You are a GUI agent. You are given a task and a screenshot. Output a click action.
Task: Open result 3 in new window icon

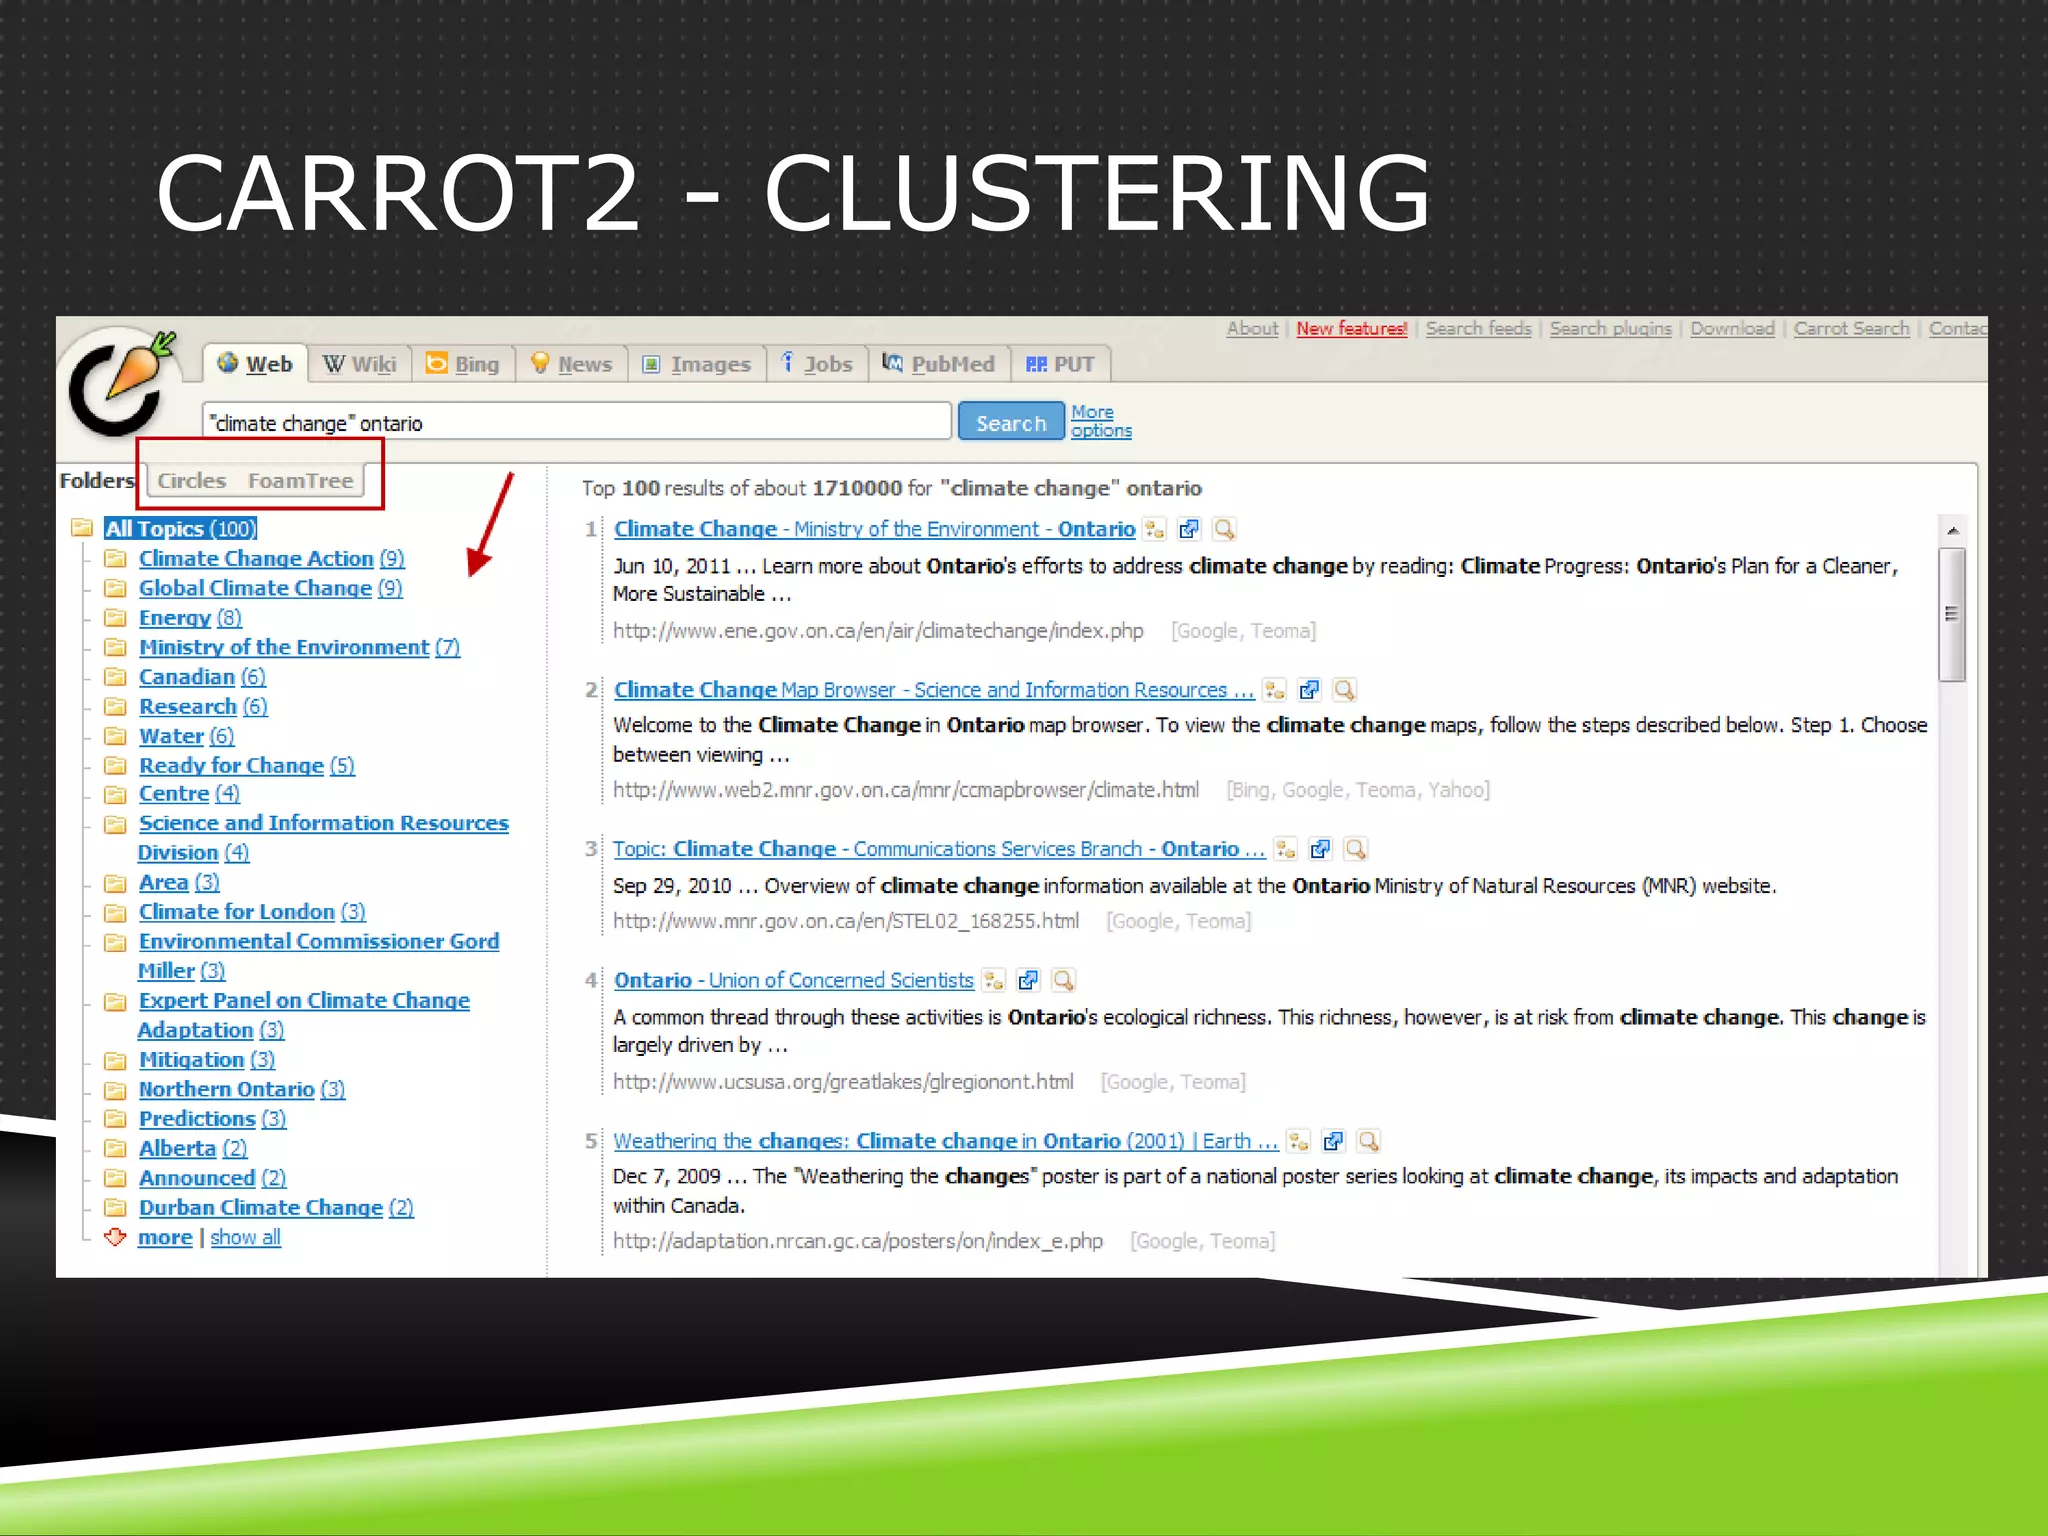tap(1320, 849)
